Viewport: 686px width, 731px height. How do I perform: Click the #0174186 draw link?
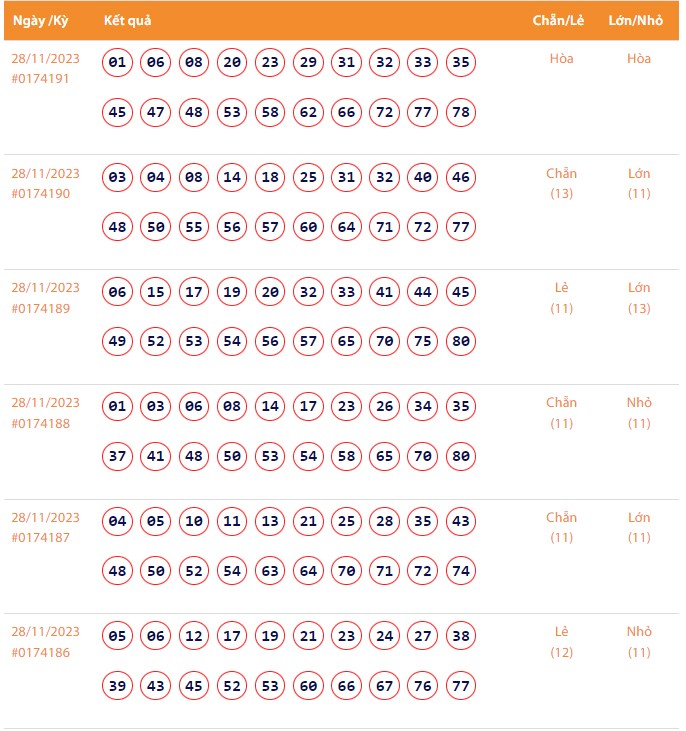tap(41, 652)
